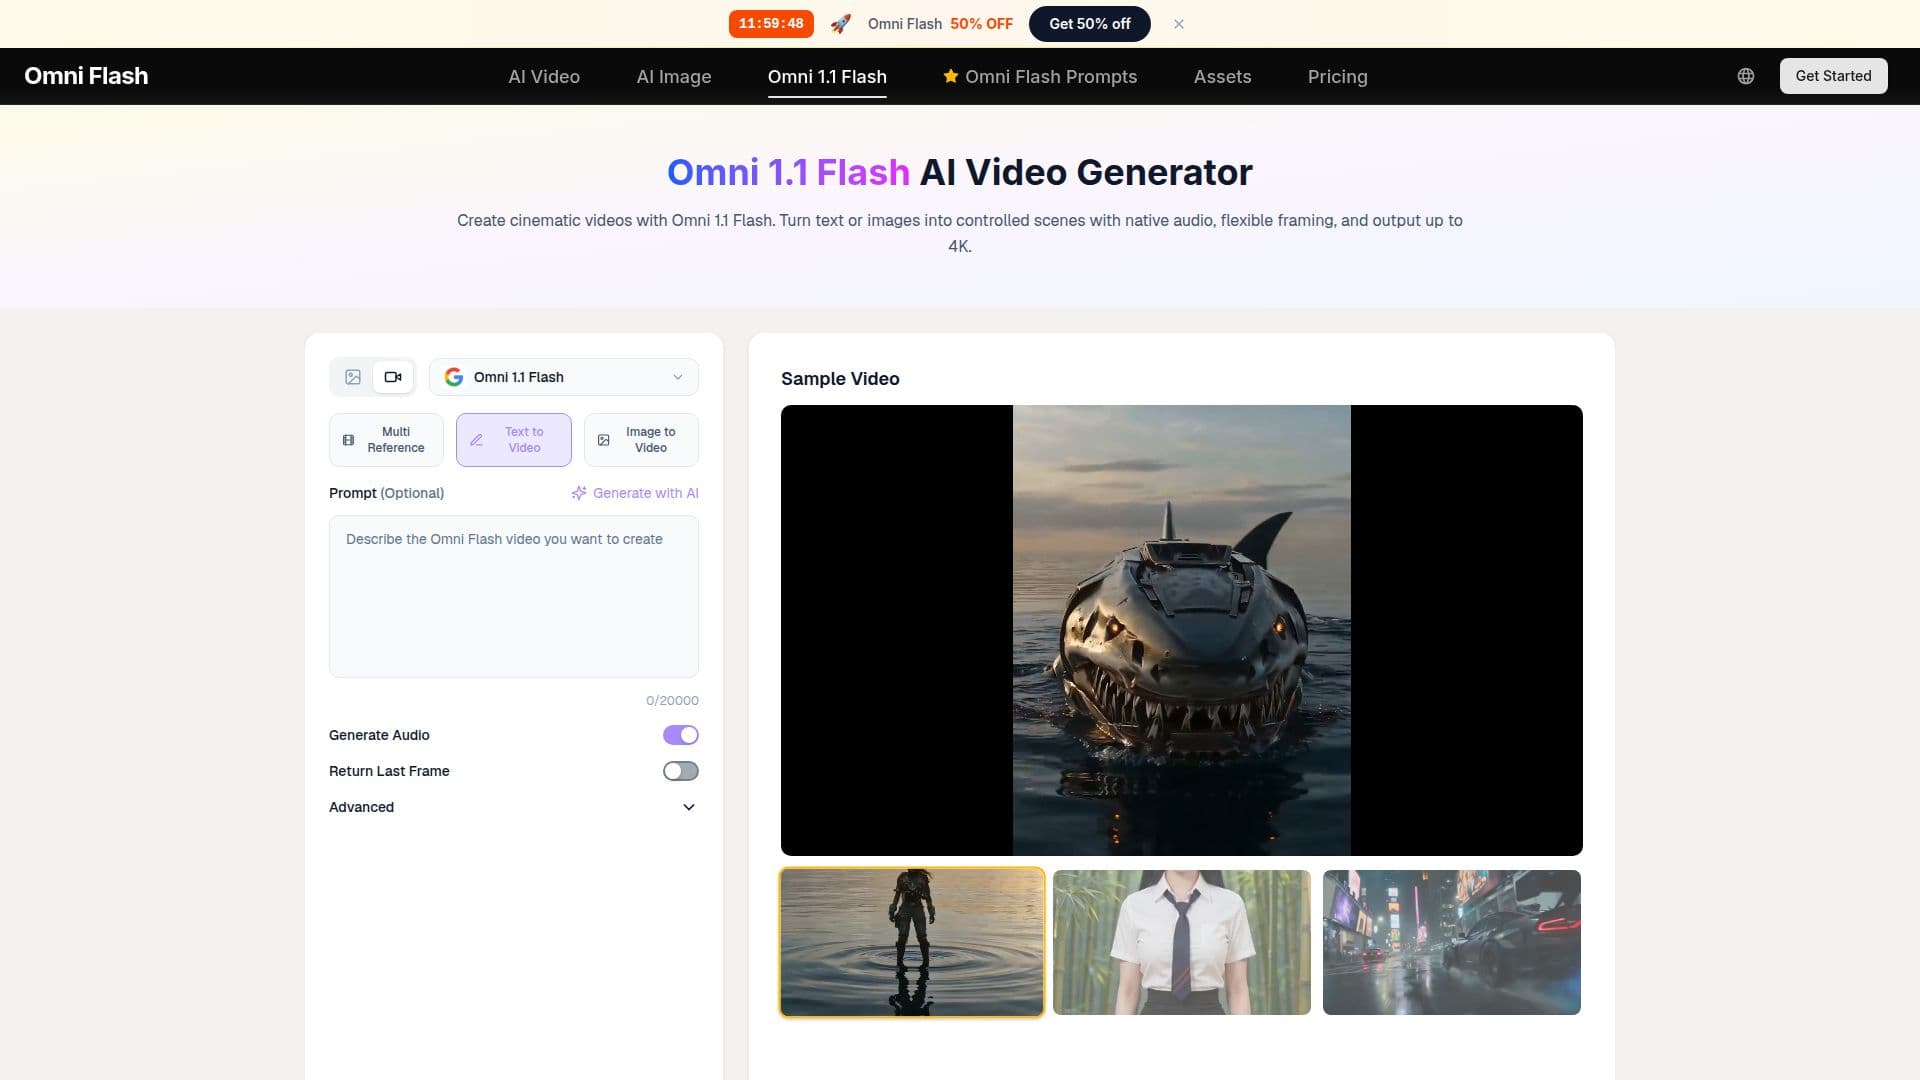Image resolution: width=1920 pixels, height=1080 pixels.
Task: Select the Text to Video mode tab
Action: pos(514,440)
